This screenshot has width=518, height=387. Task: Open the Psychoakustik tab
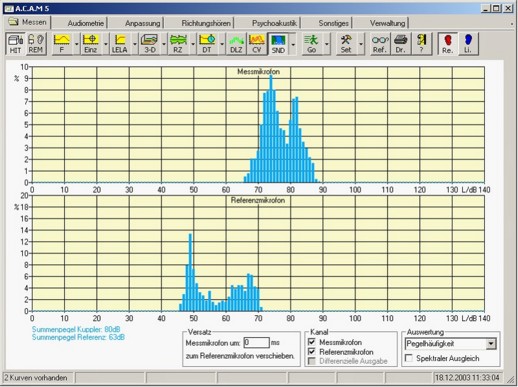pos(274,23)
